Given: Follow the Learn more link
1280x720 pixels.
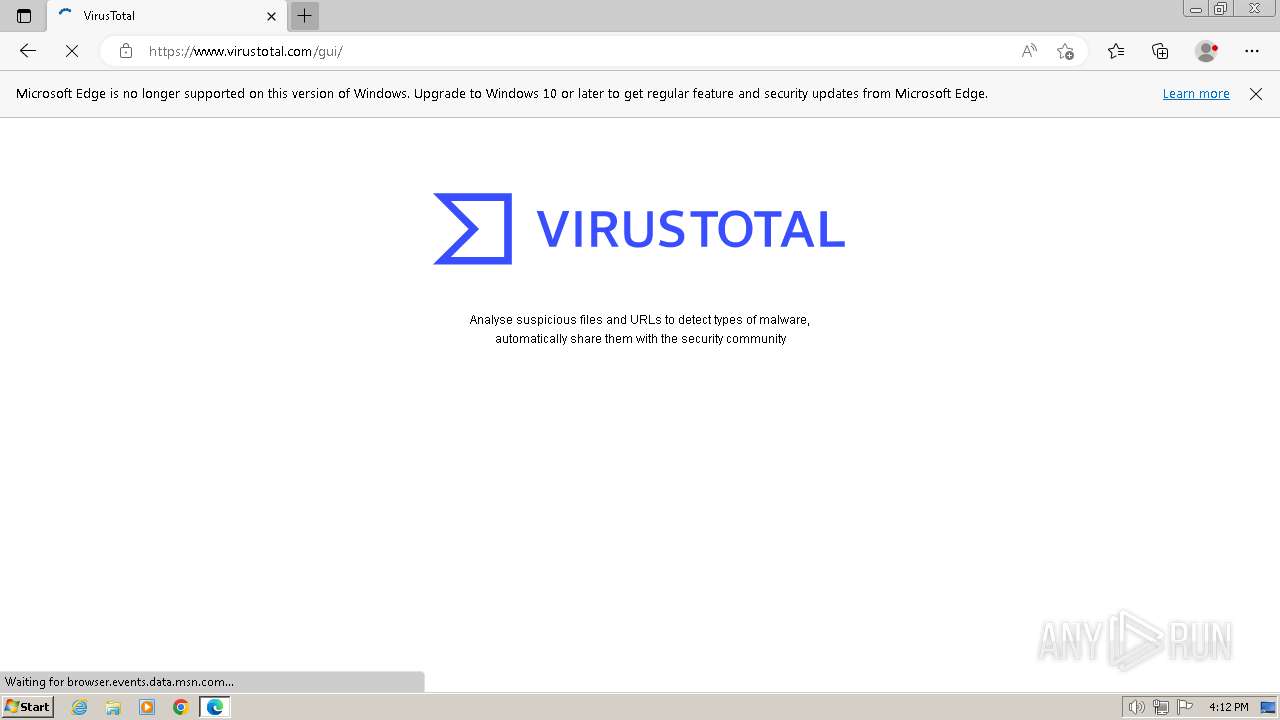Looking at the screenshot, I should tap(1196, 94).
